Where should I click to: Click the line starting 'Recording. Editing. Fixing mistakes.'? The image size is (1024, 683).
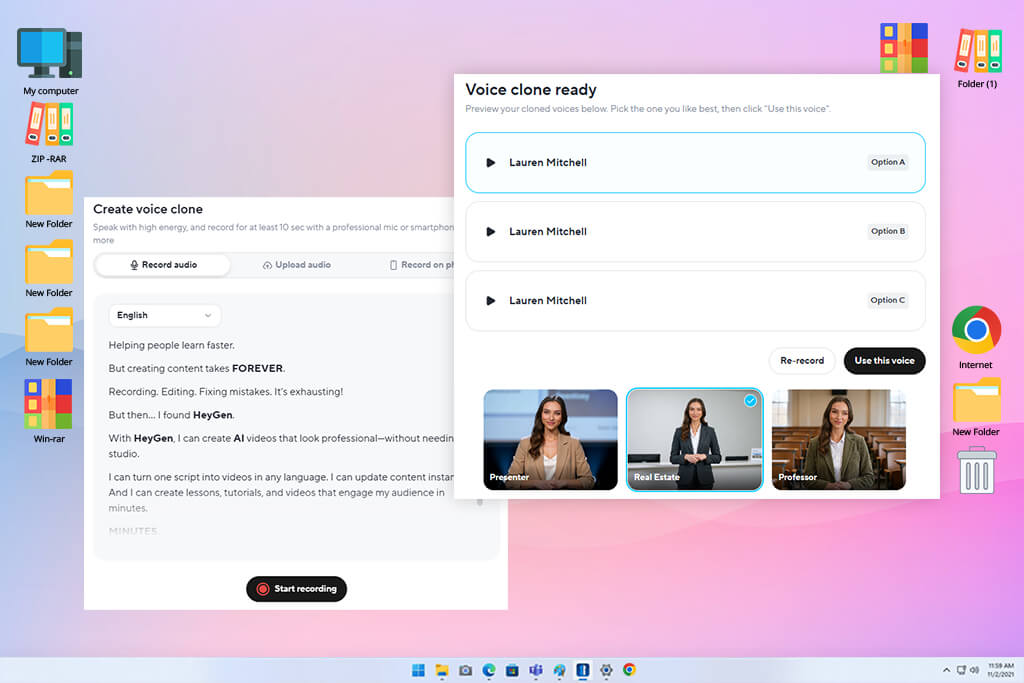225,392
